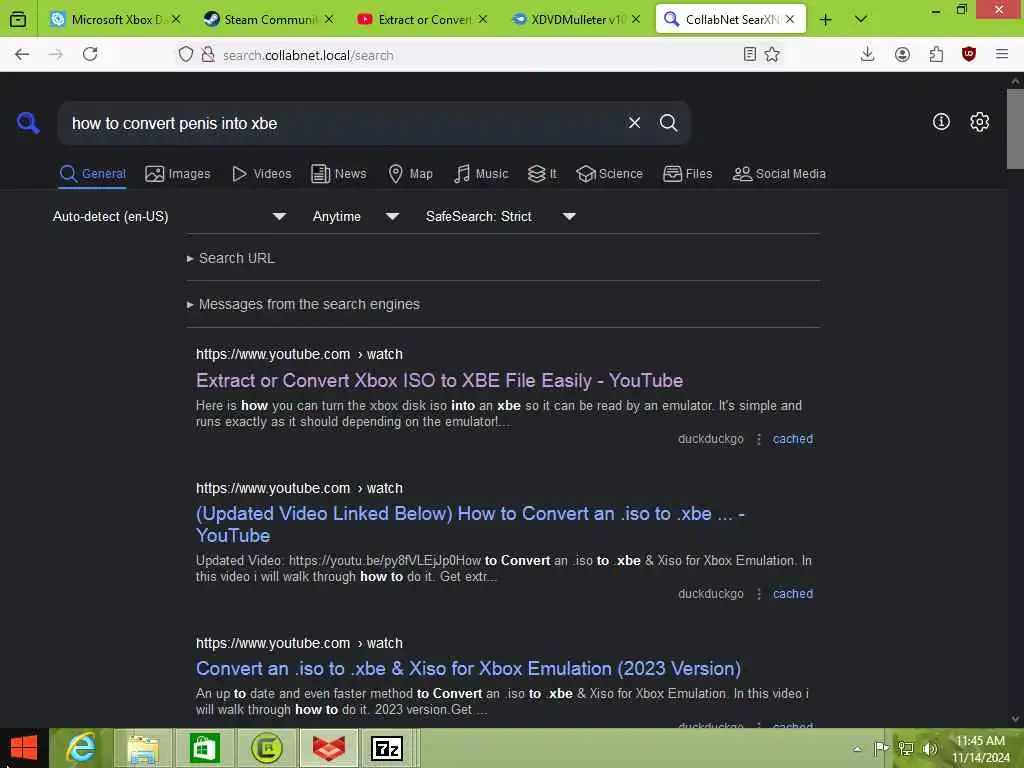Open cached link for first result
1024x768 pixels.
click(x=793, y=439)
